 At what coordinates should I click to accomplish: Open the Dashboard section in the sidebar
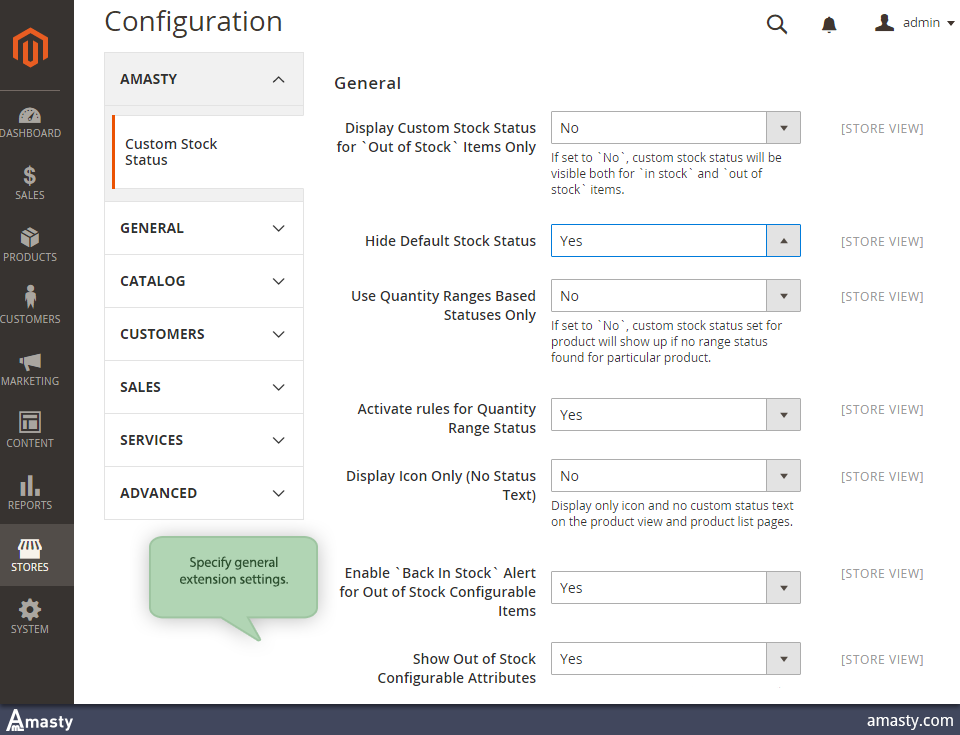[x=30, y=122]
